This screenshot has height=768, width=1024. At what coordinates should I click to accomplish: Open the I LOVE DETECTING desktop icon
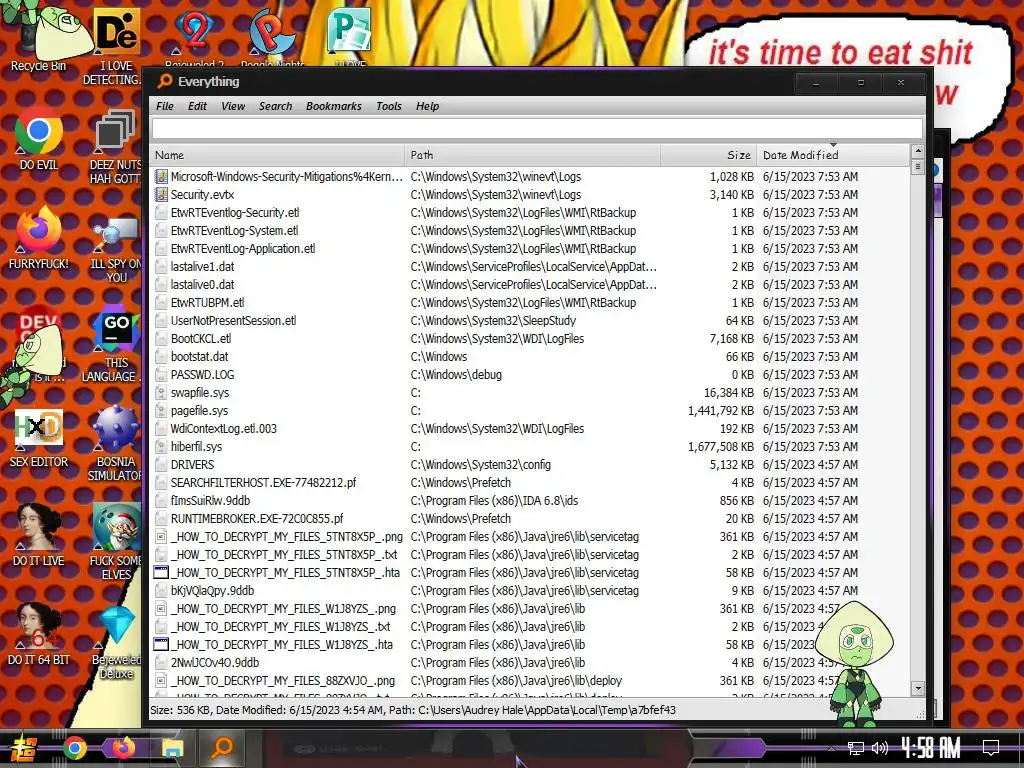click(x=115, y=46)
